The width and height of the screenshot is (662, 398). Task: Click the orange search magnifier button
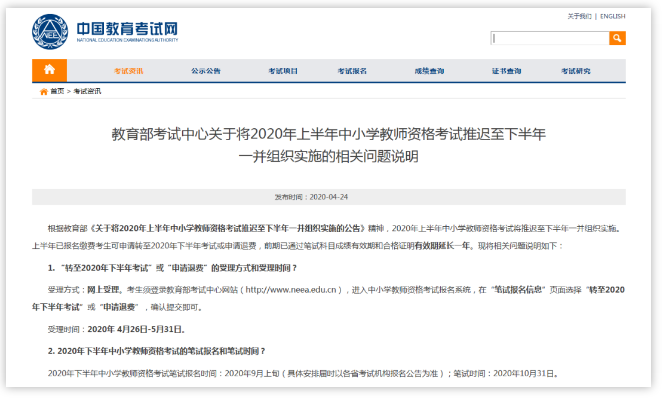617,38
